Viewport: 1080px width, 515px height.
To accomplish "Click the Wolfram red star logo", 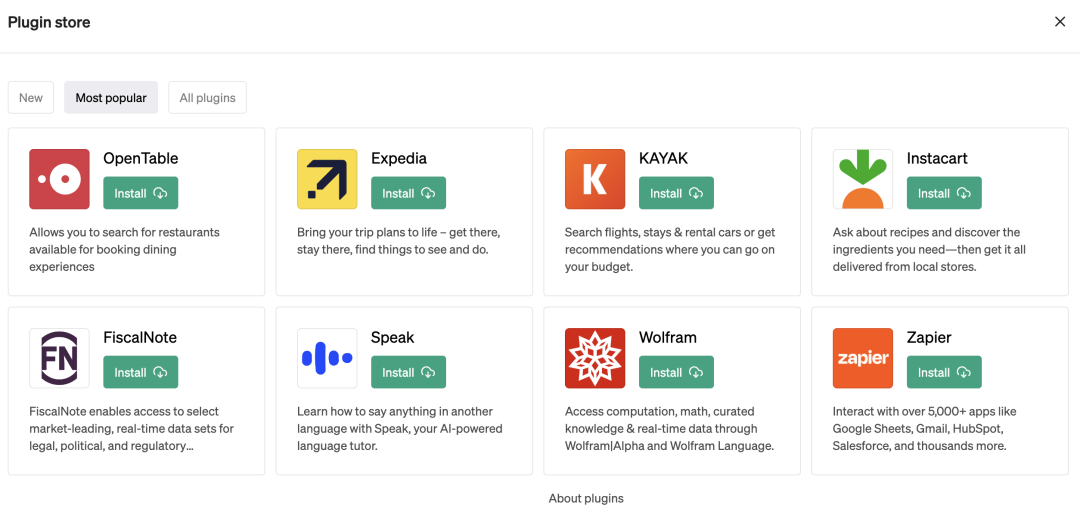I will click(x=595, y=358).
